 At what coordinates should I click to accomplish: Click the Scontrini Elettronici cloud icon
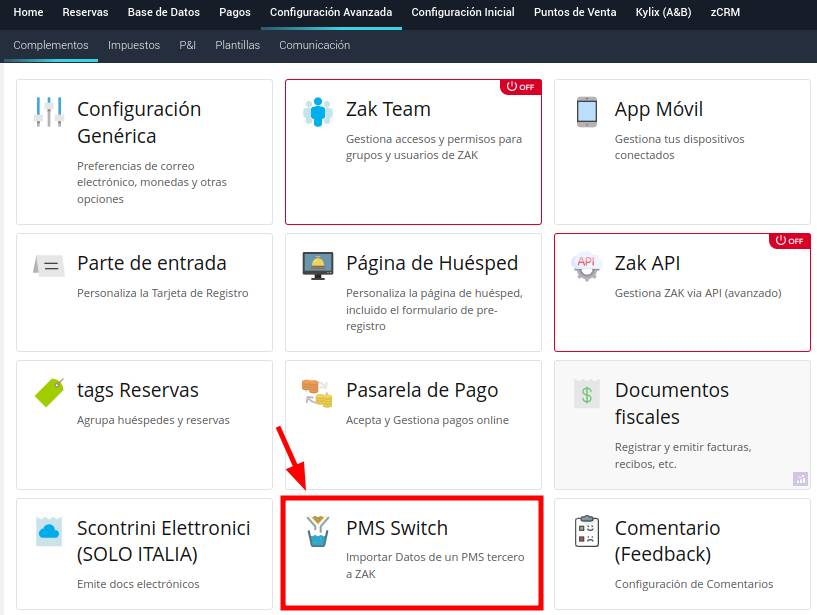tap(49, 531)
